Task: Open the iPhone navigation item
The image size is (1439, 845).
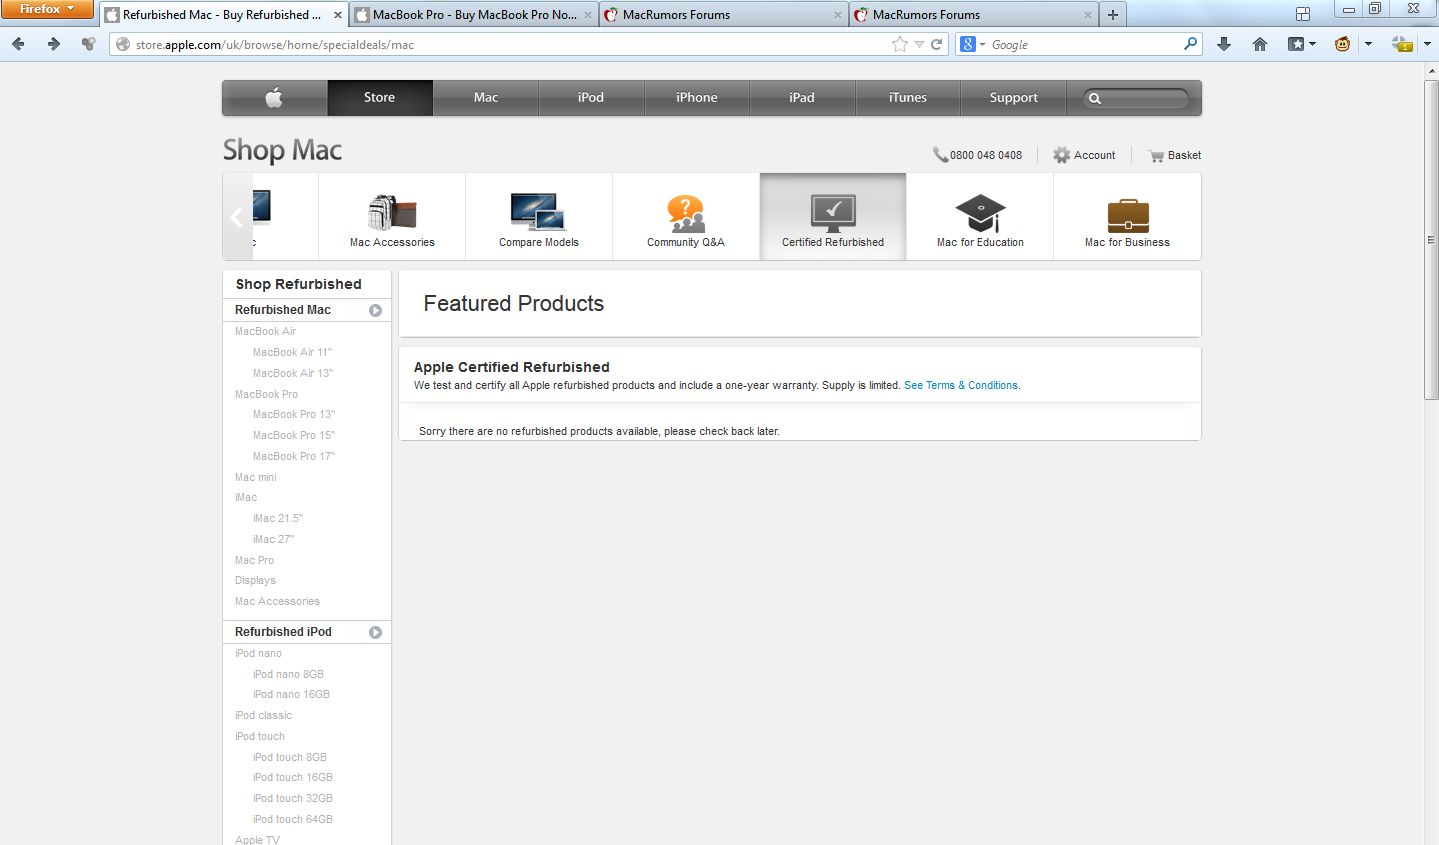Action: tap(697, 97)
